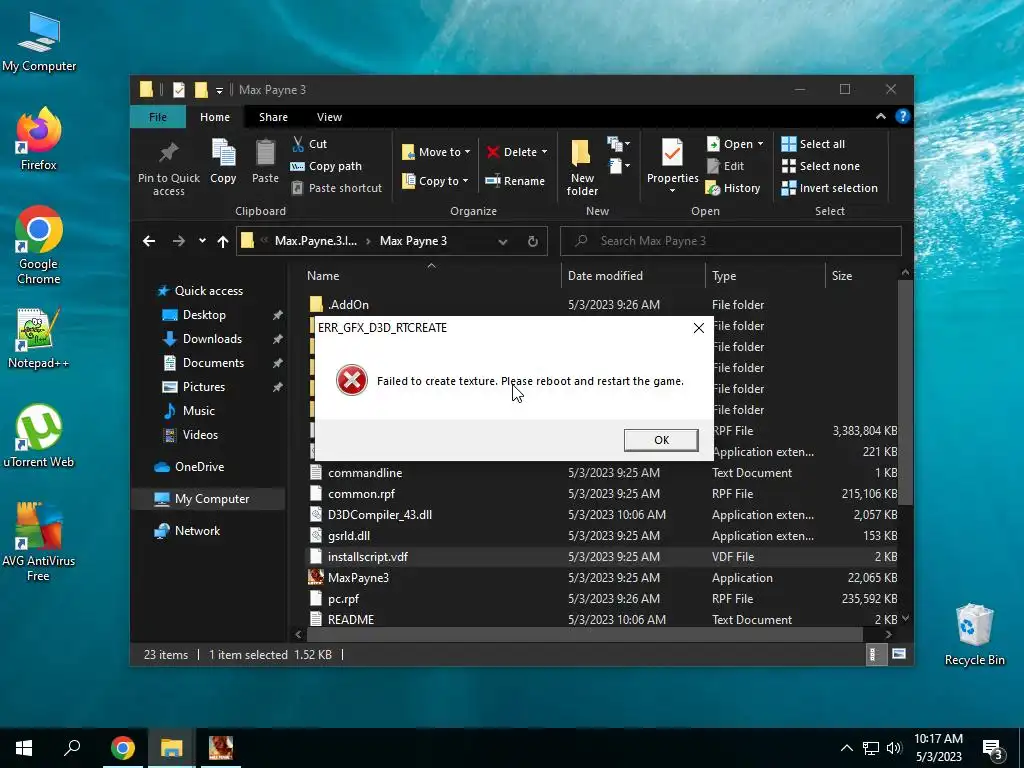This screenshot has height=768, width=1024.
Task: Click Max.Payne.3.I... breadcrumb in address bar
Action: 316,241
